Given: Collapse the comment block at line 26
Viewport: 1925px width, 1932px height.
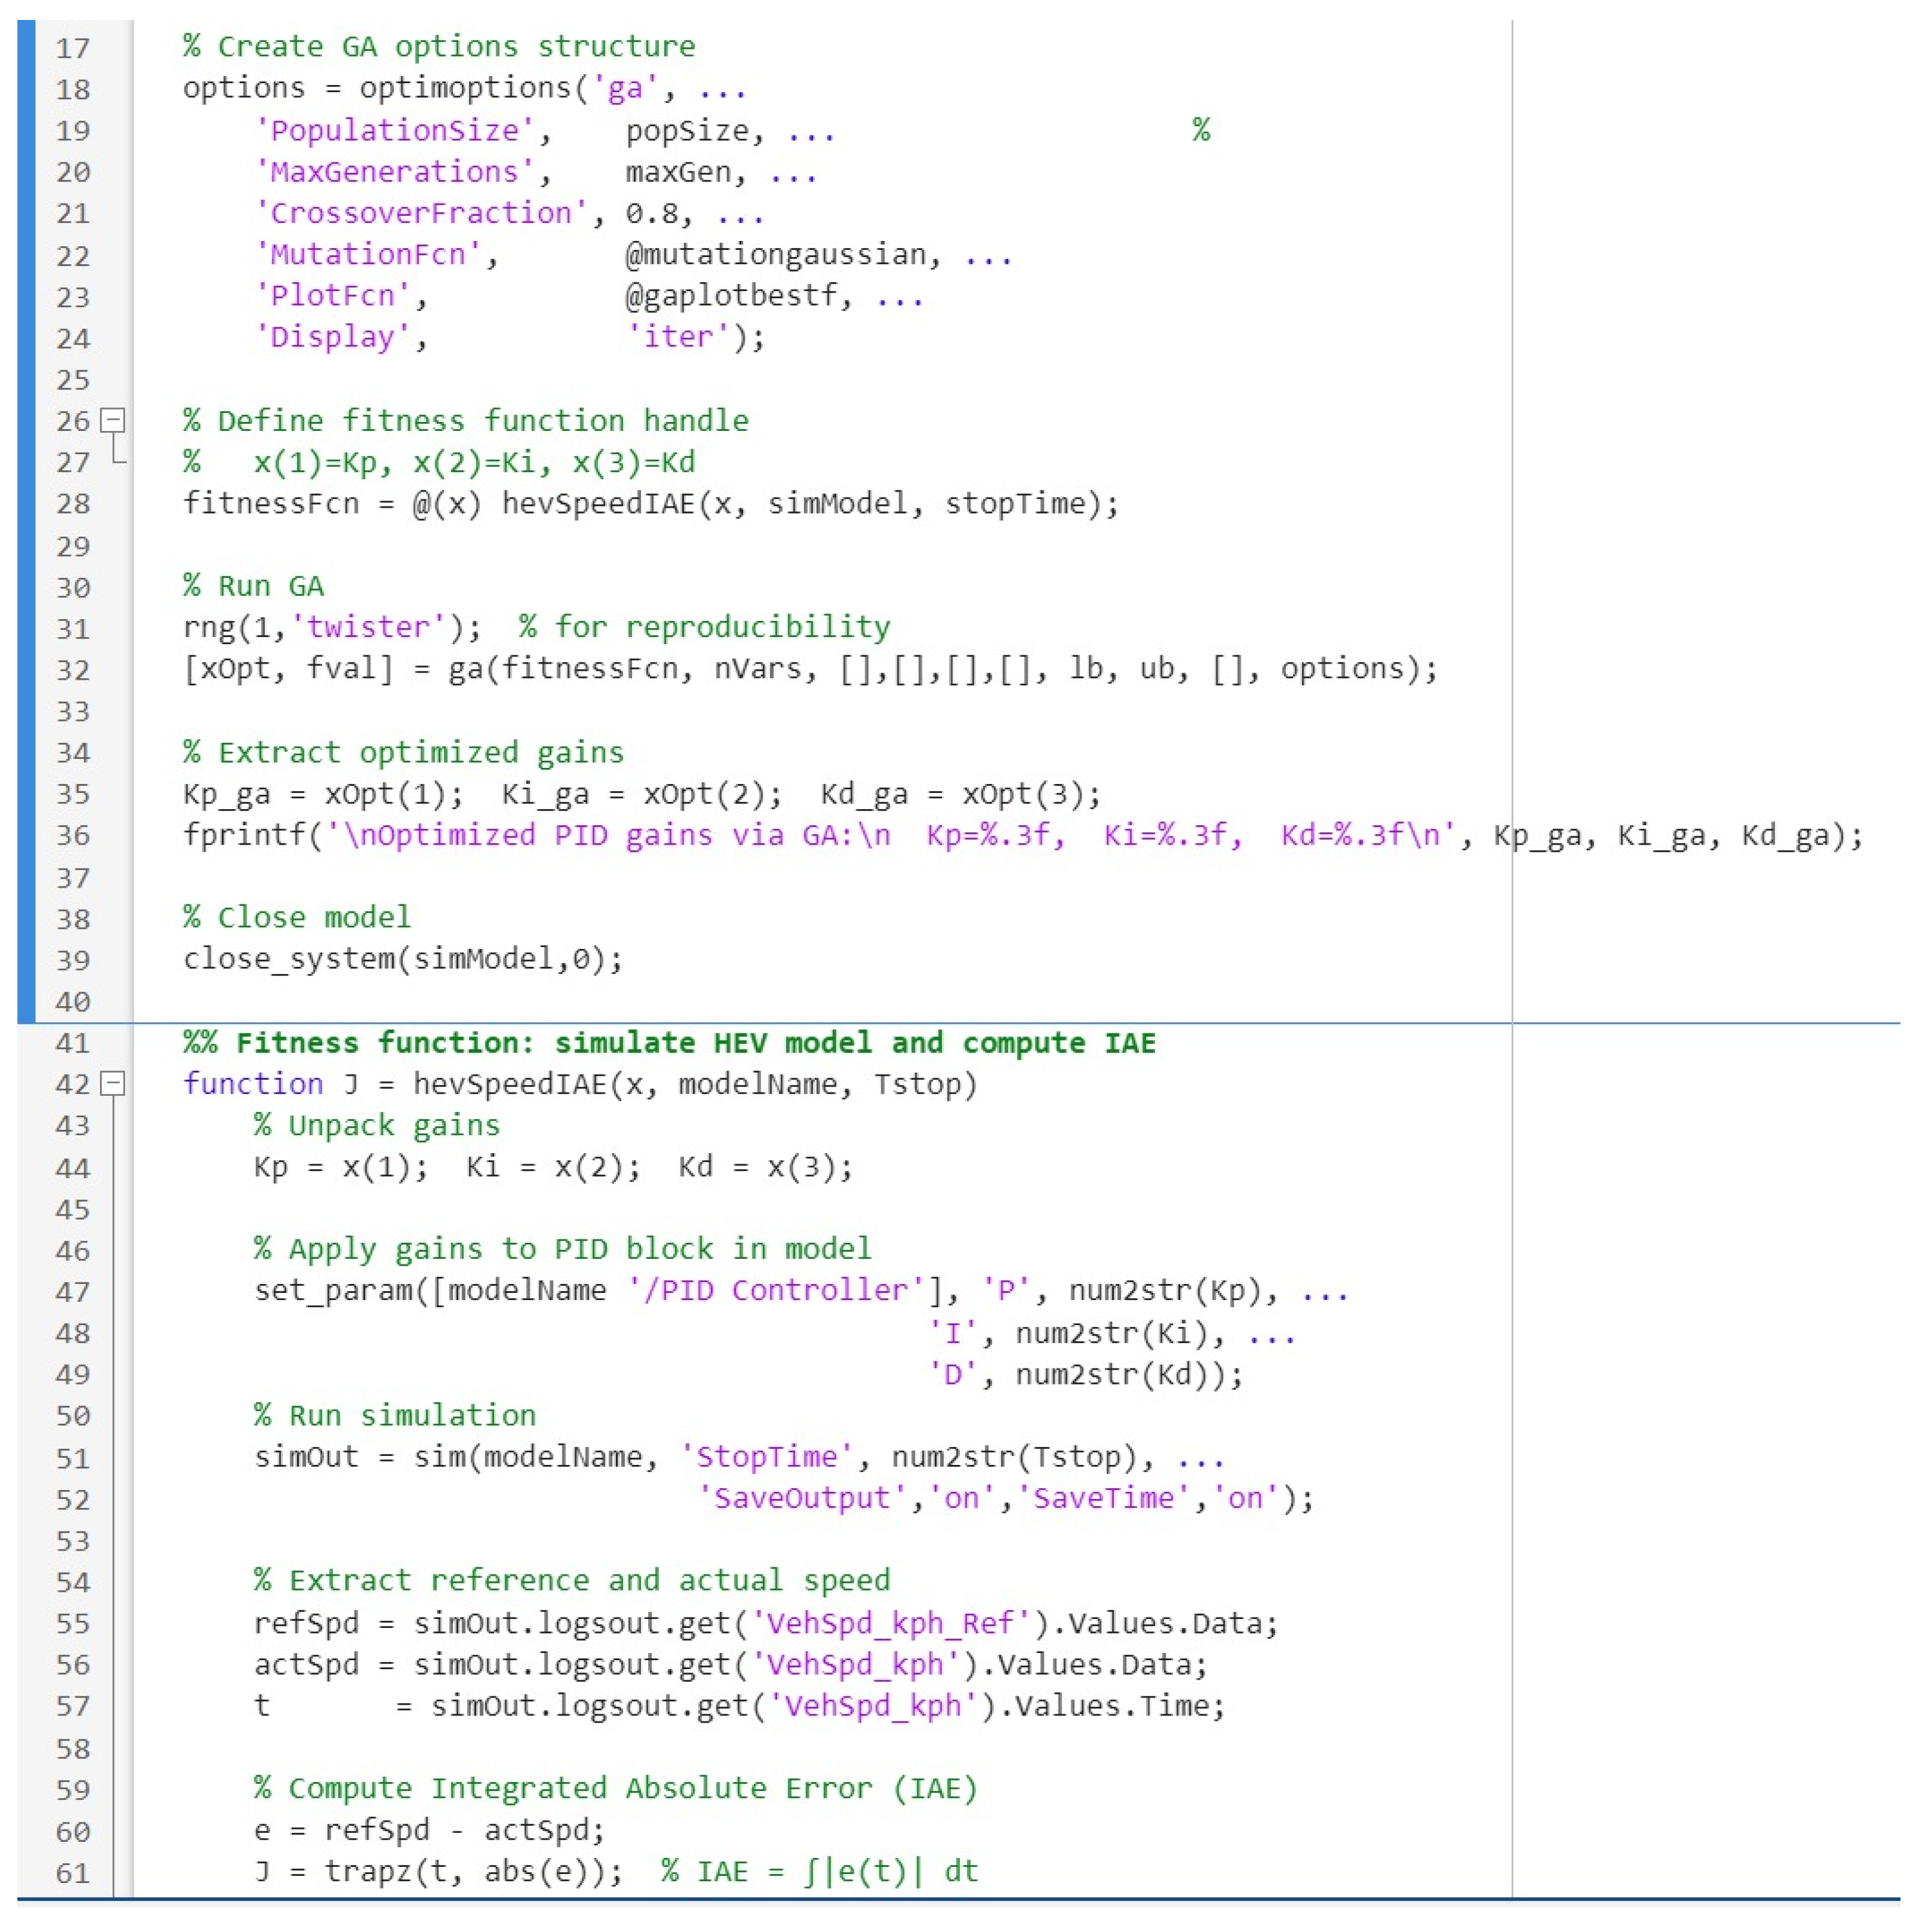Looking at the screenshot, I should (x=114, y=420).
